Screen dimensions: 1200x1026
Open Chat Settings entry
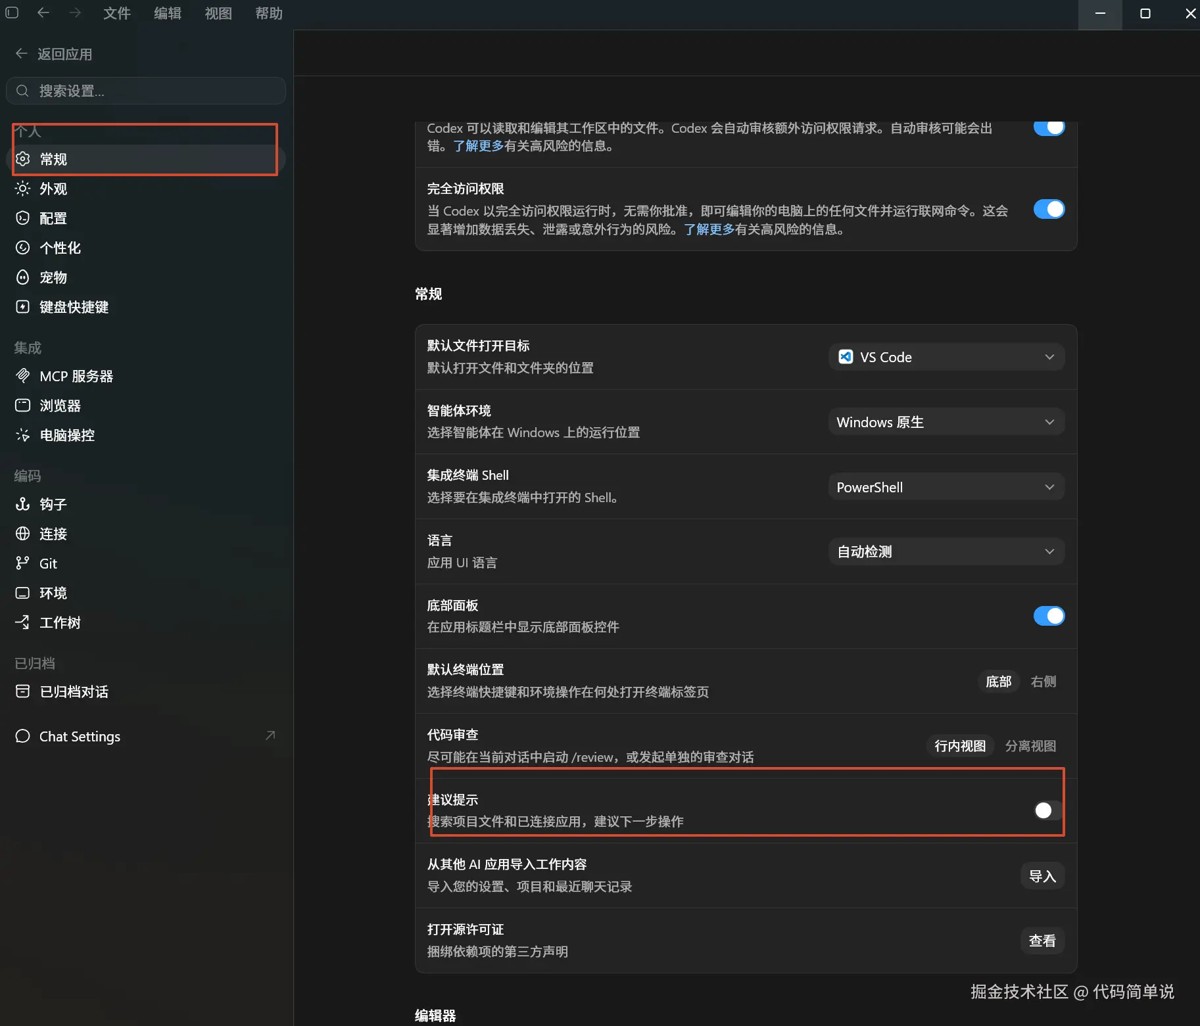point(146,736)
